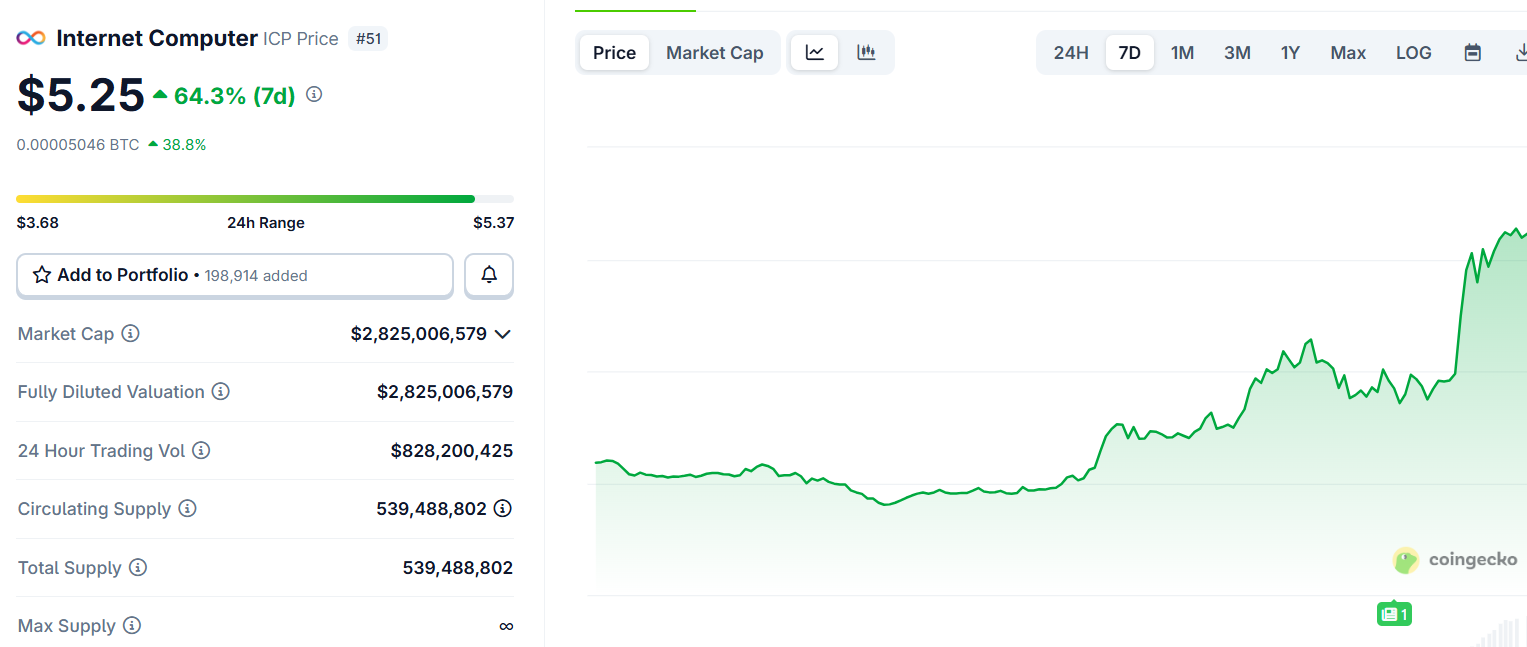The width and height of the screenshot is (1527, 647).
Task: Select the Price chart toggle
Action: pos(614,53)
